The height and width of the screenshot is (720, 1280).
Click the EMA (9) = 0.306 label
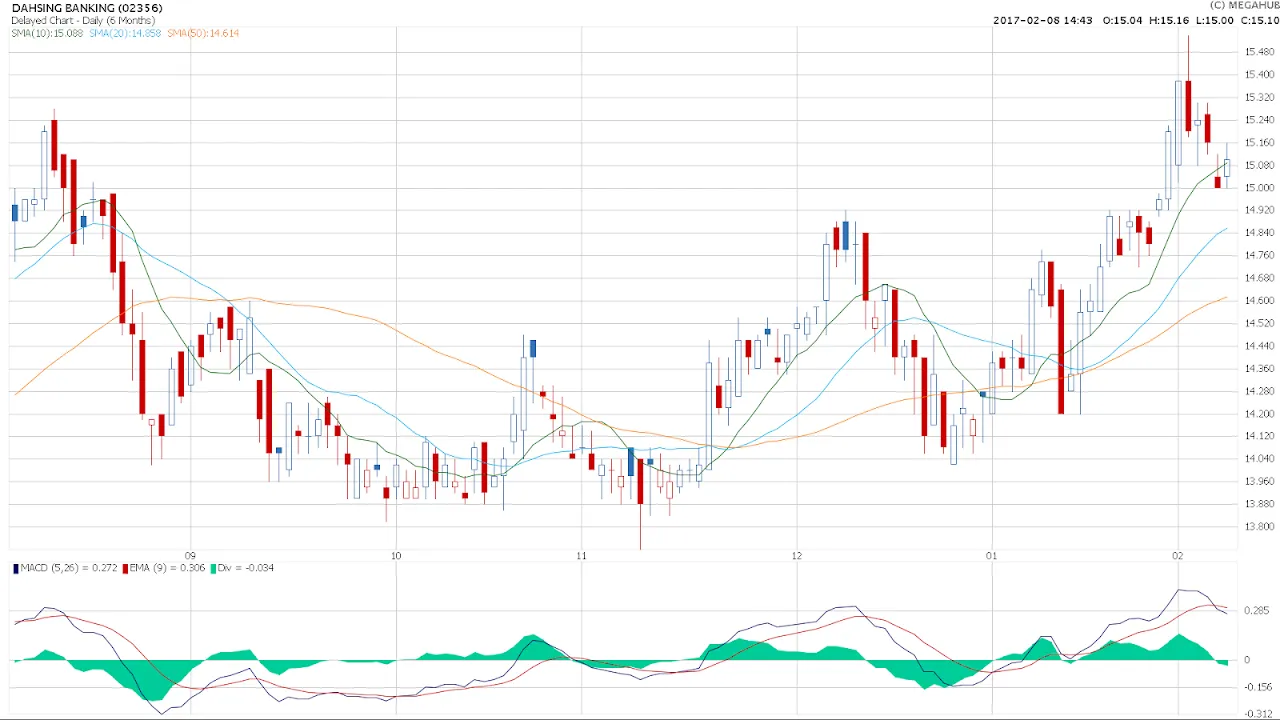pyautogui.click(x=167, y=568)
